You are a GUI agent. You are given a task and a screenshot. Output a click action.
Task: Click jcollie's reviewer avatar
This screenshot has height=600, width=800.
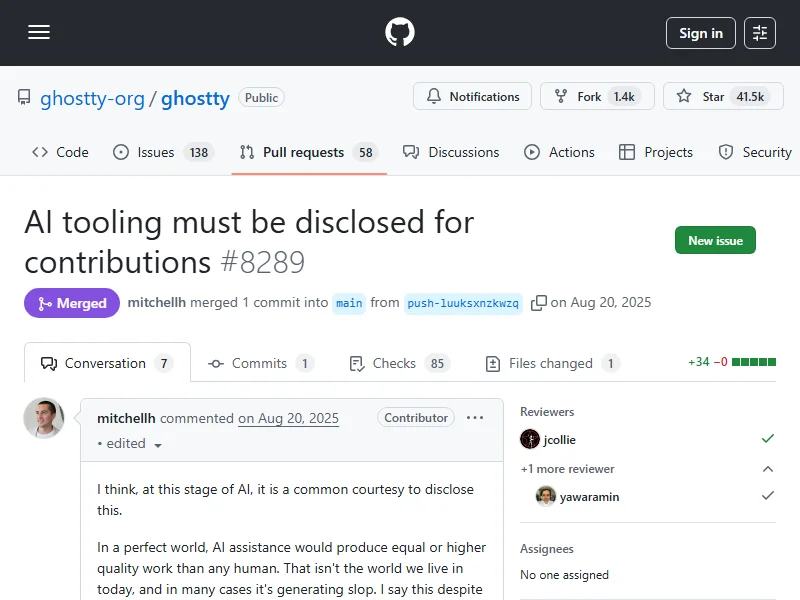point(530,439)
